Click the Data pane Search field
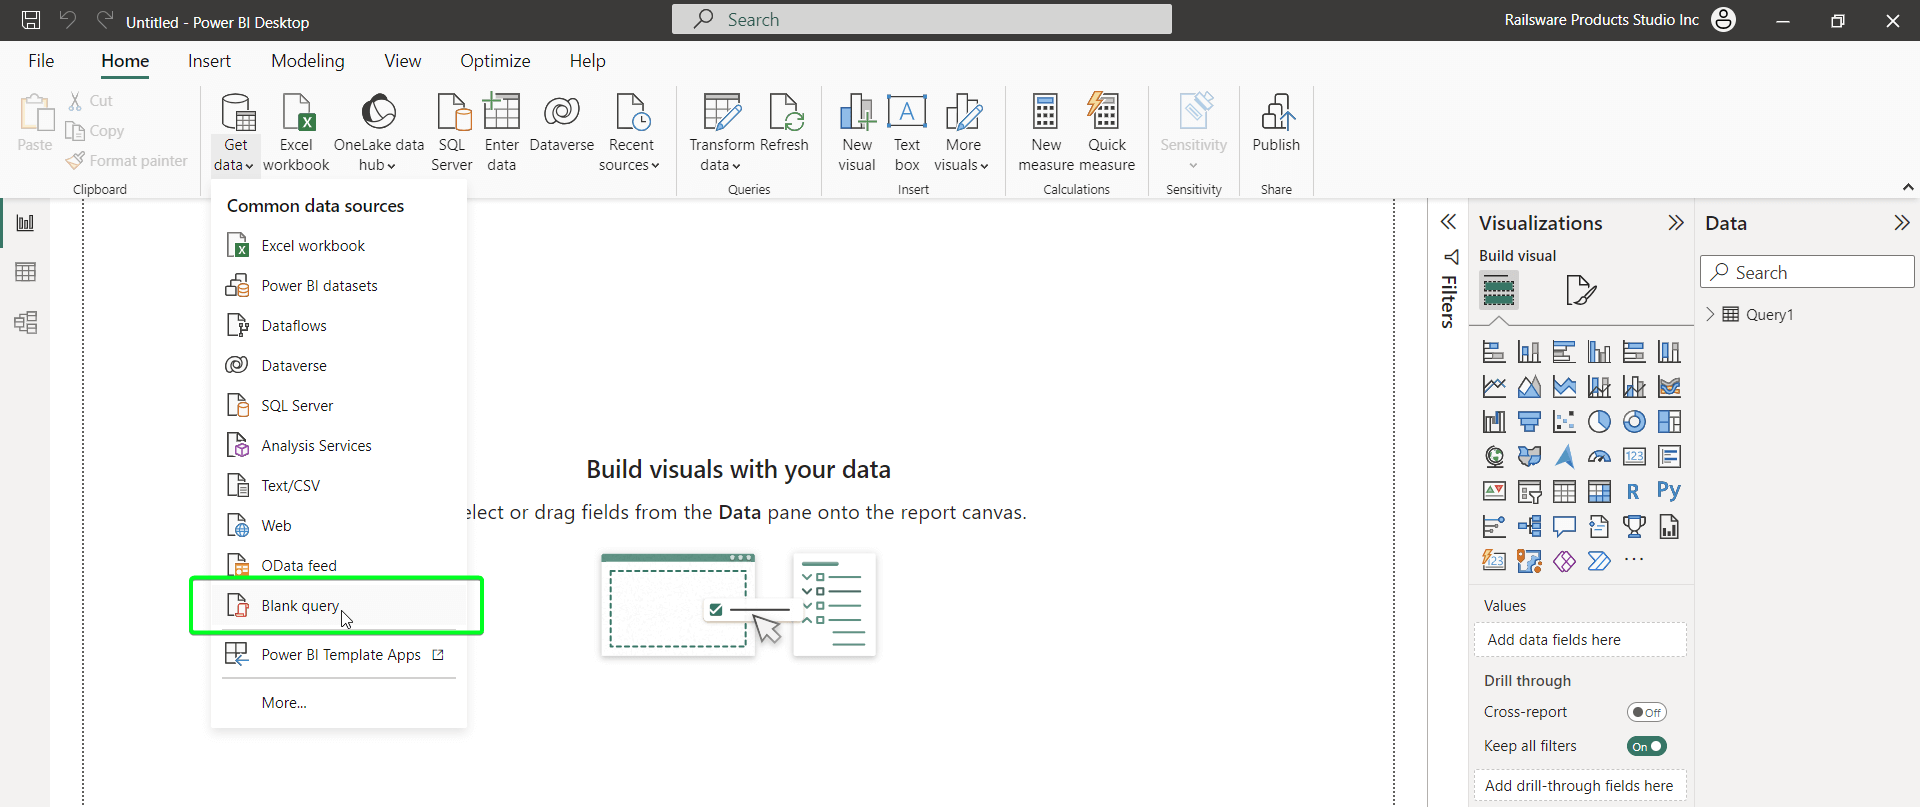1920x807 pixels. (x=1807, y=272)
